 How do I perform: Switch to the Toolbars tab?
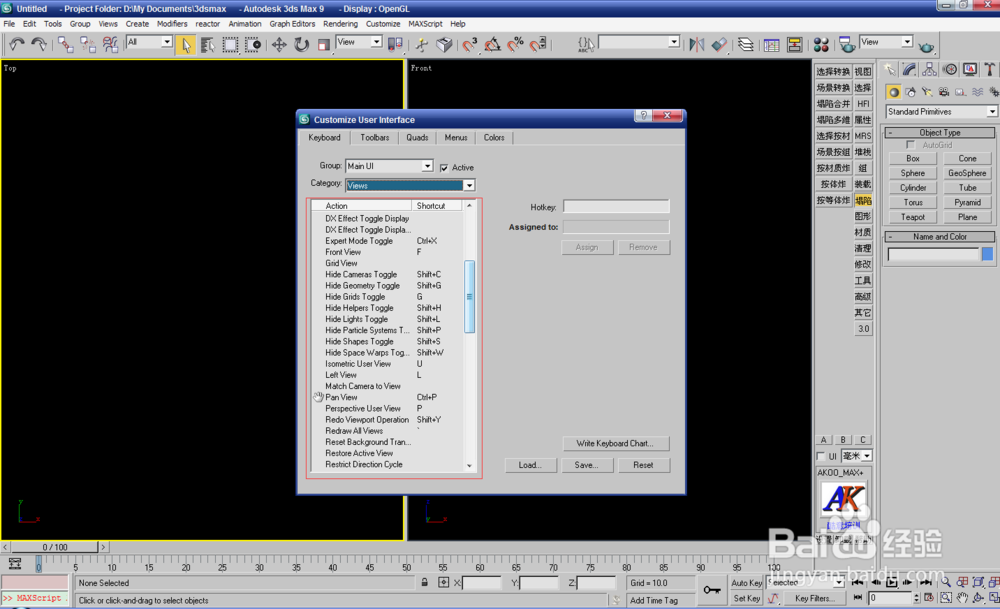click(374, 137)
